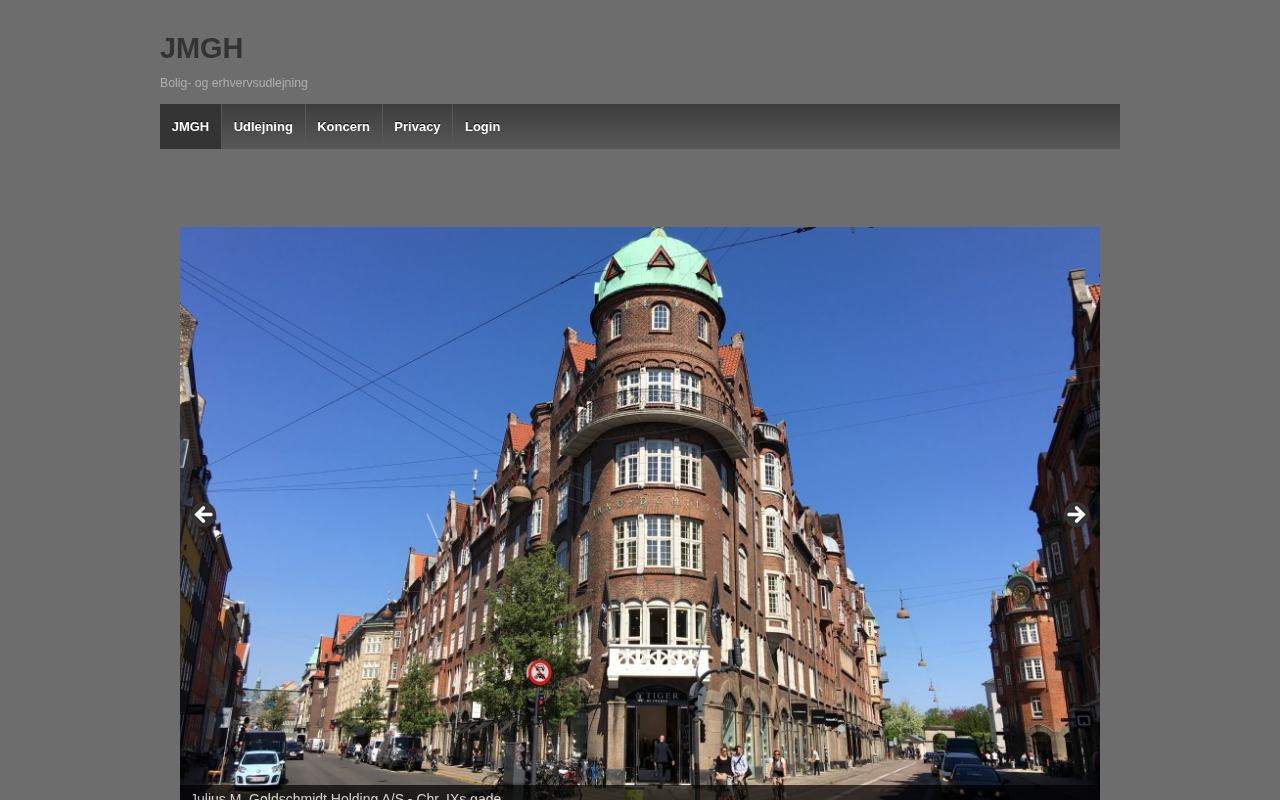
Task: Click the Login link in navigation
Action: coord(482,127)
